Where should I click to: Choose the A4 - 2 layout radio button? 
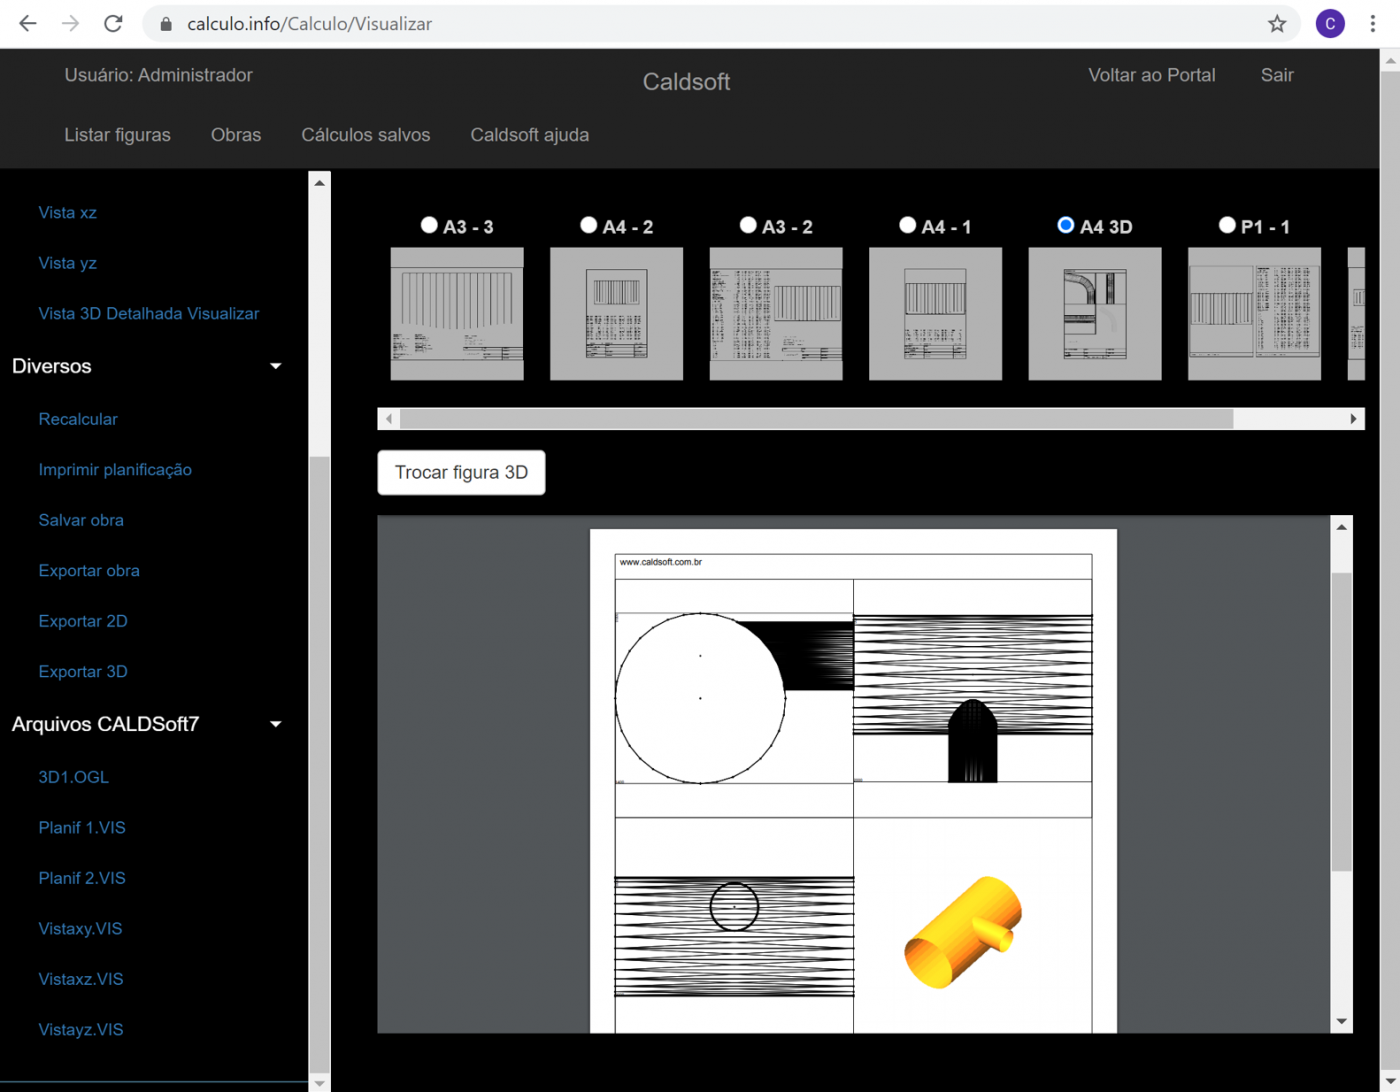point(589,225)
